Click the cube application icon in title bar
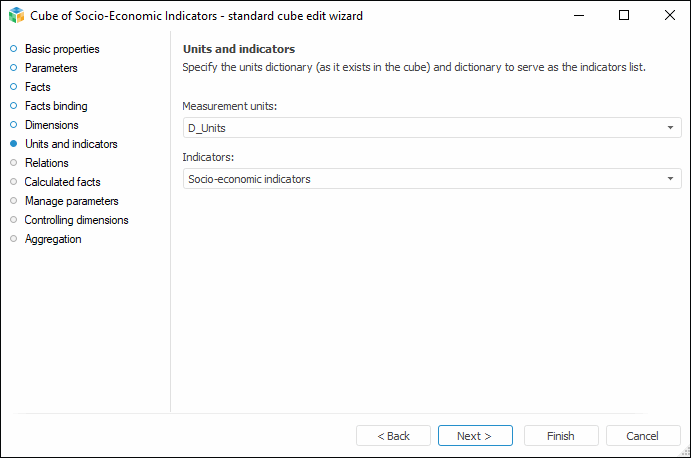 (x=16, y=15)
